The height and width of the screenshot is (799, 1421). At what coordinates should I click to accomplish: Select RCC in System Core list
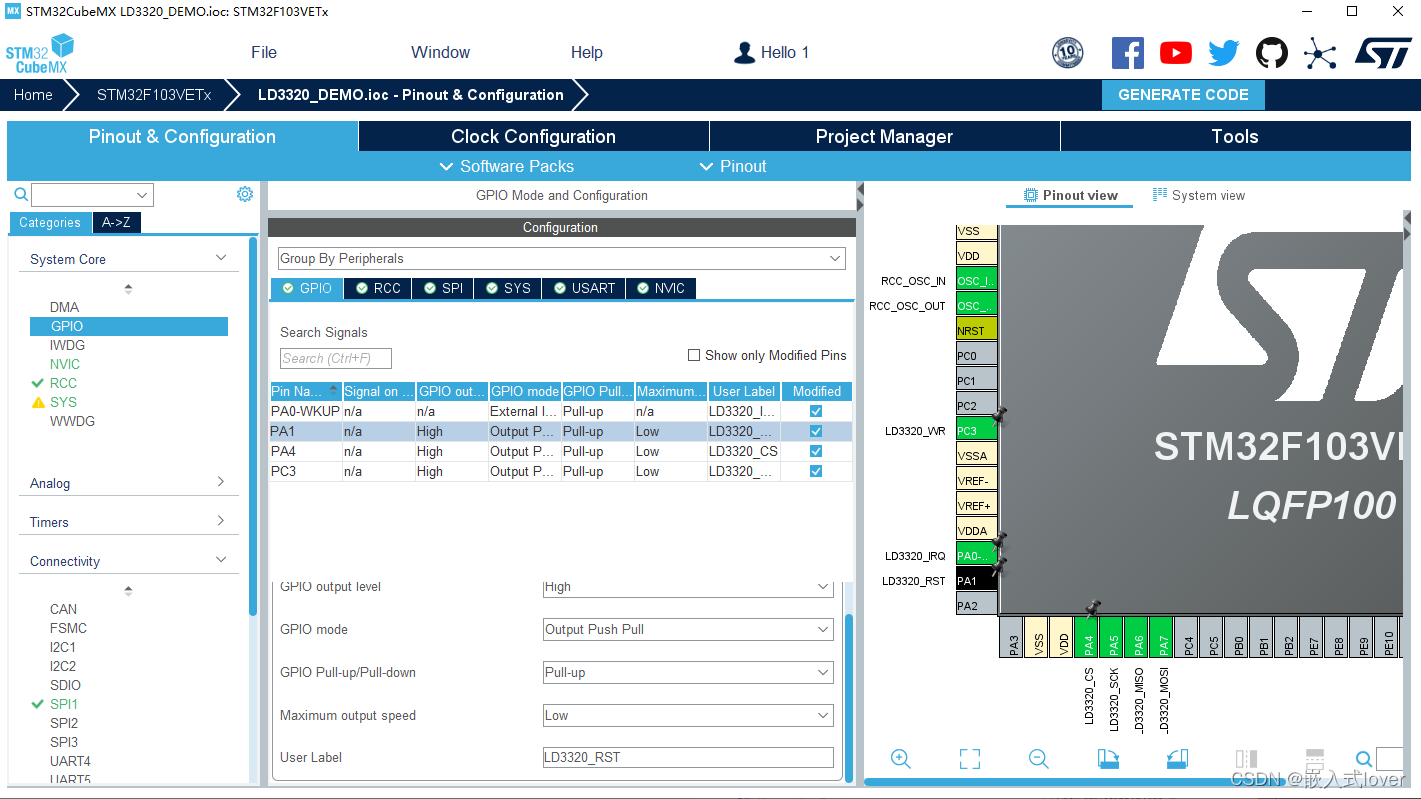click(x=63, y=383)
